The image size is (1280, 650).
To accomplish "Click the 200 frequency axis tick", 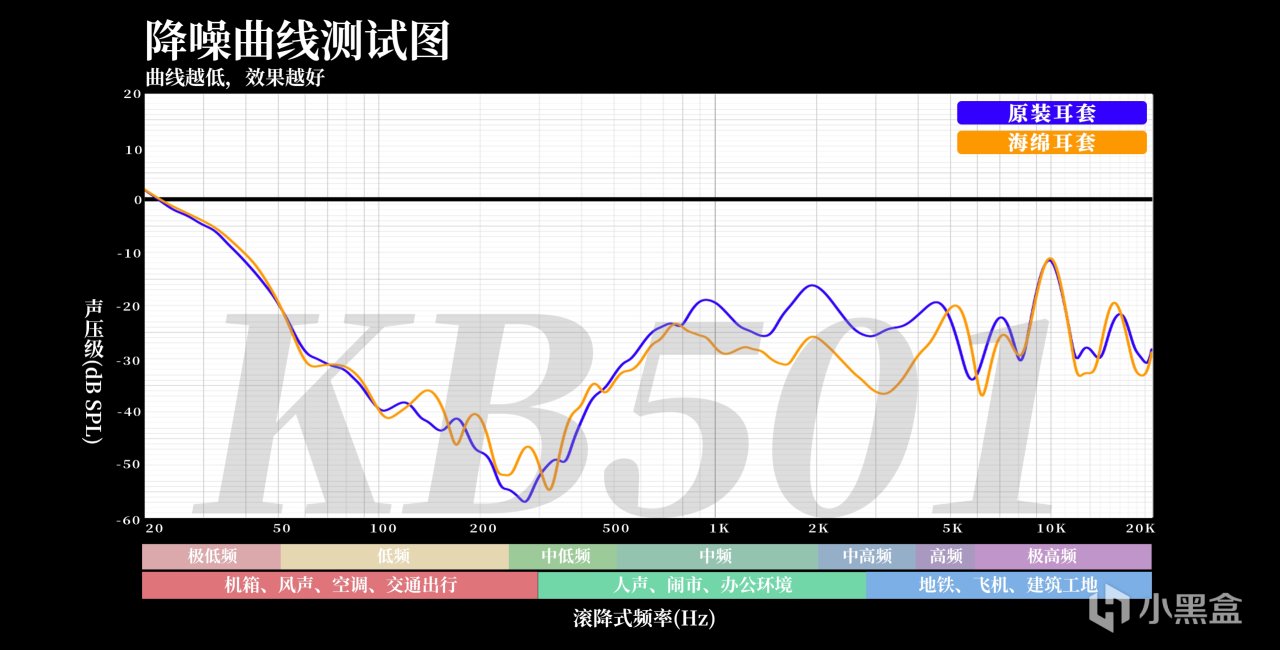I will [x=484, y=528].
